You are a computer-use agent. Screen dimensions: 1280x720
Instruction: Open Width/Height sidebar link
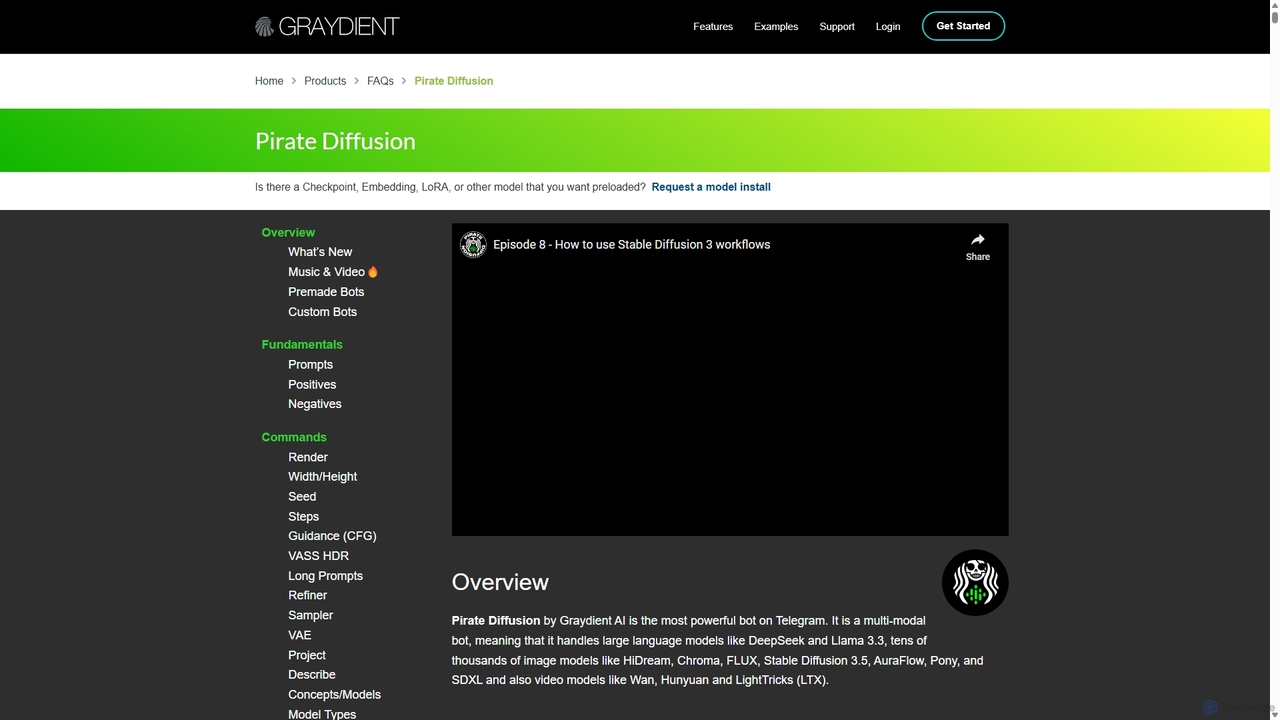322,477
